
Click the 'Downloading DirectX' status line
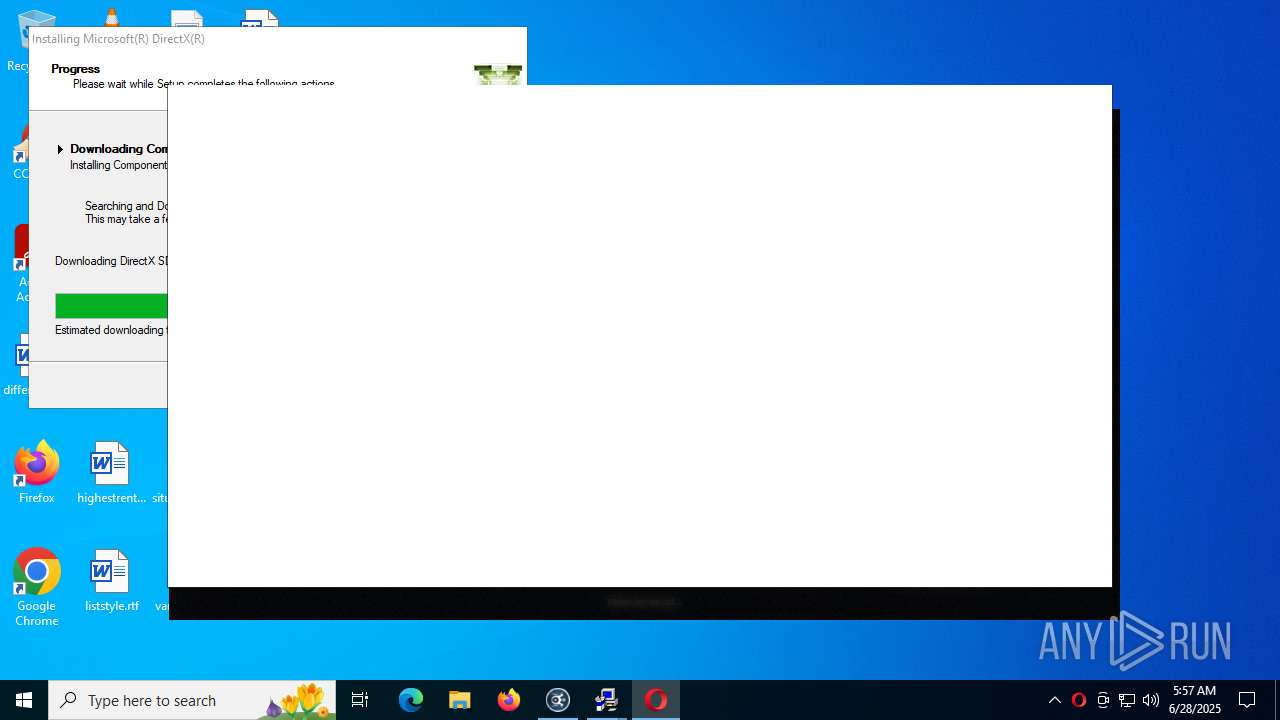point(111,261)
